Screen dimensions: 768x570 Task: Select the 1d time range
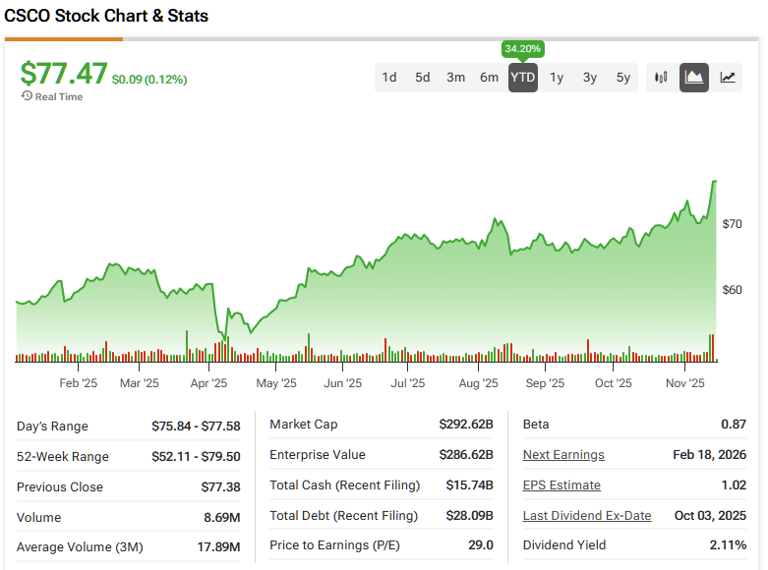coord(389,77)
